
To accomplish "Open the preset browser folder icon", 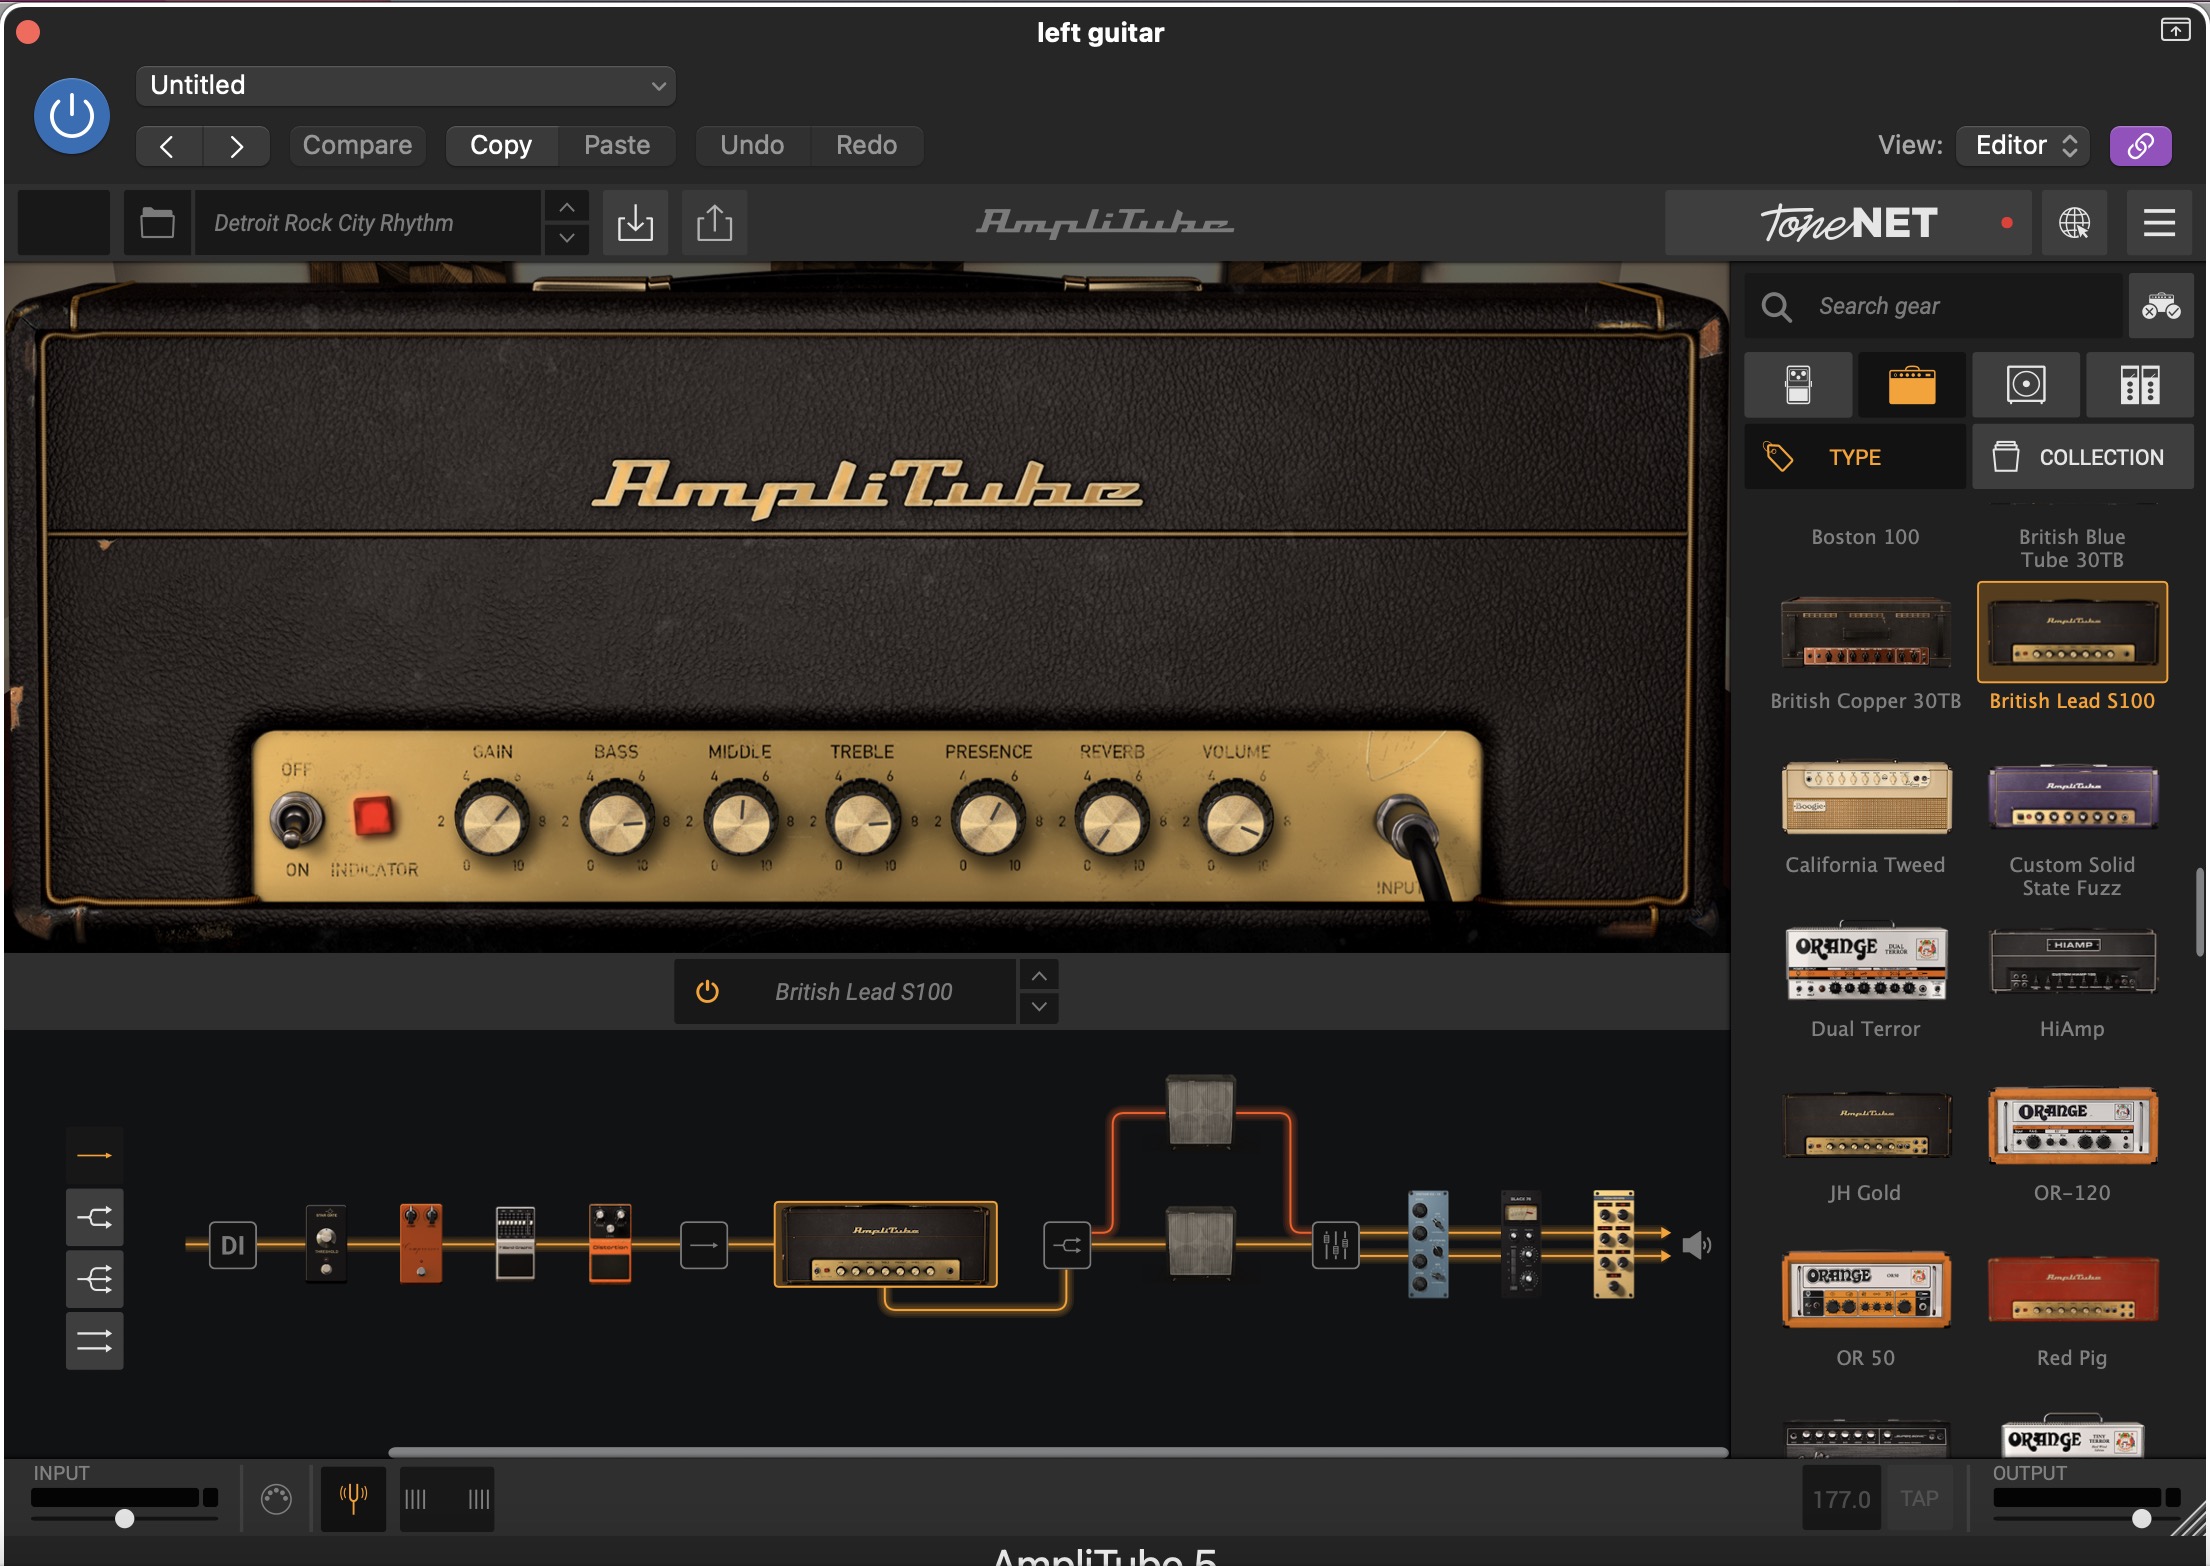I will [x=157, y=222].
